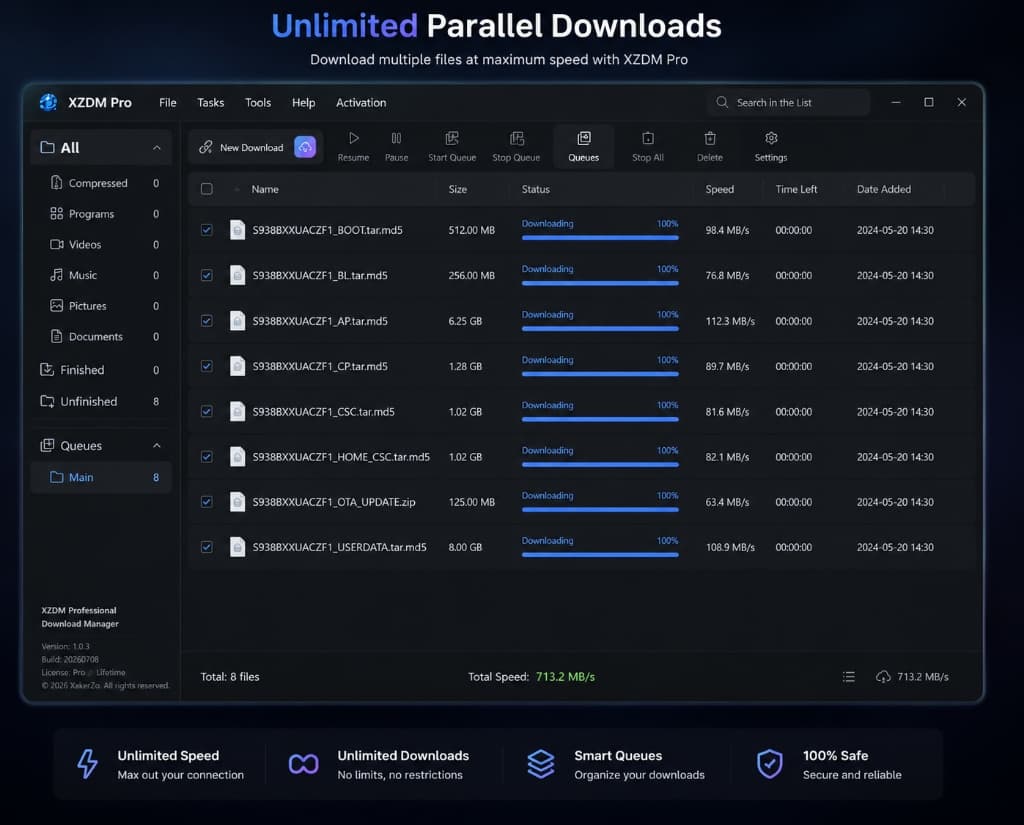Select the Programs category
Image resolution: width=1024 pixels, height=825 pixels.
(x=101, y=214)
